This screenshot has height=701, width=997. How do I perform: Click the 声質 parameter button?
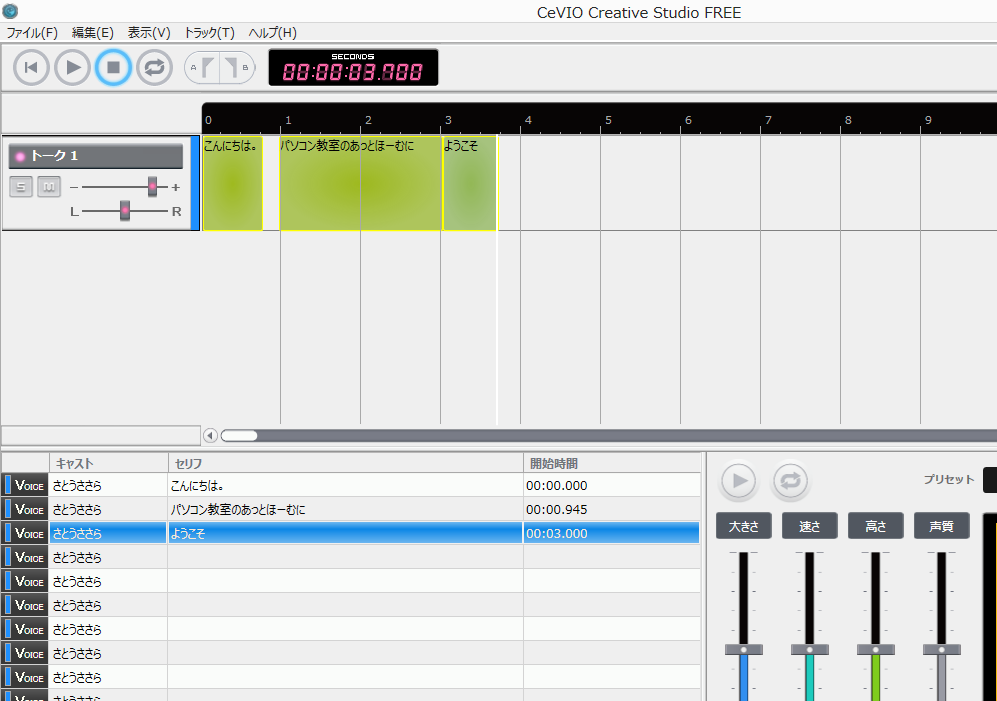[942, 526]
